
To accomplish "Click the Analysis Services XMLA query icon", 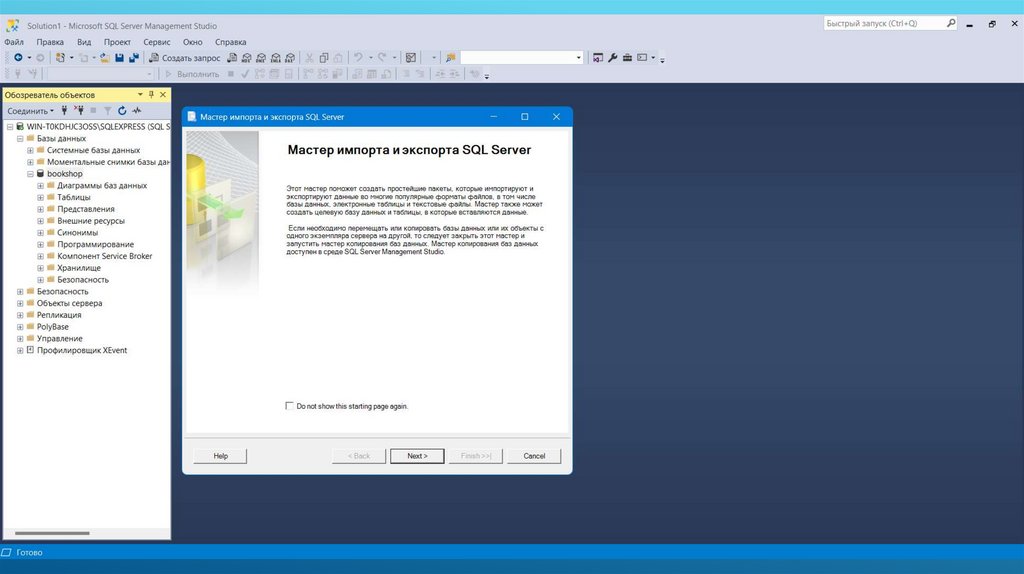I will coord(276,57).
